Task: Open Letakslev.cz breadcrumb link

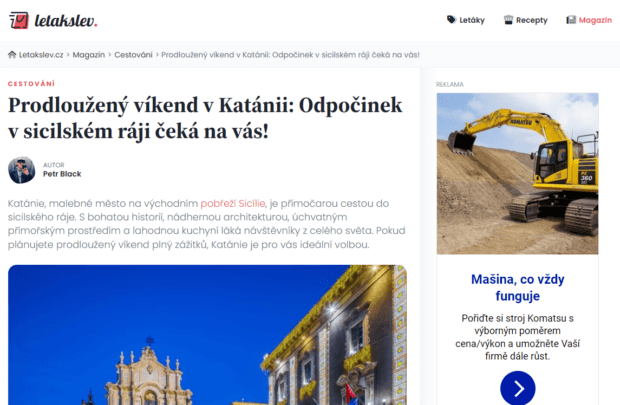Action: [x=41, y=55]
